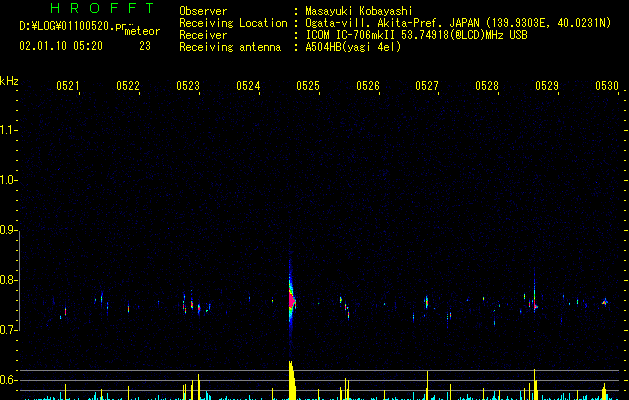Screen dimensions: 629x400
Task: Click the Observer label
Action: pyautogui.click(x=203, y=11)
